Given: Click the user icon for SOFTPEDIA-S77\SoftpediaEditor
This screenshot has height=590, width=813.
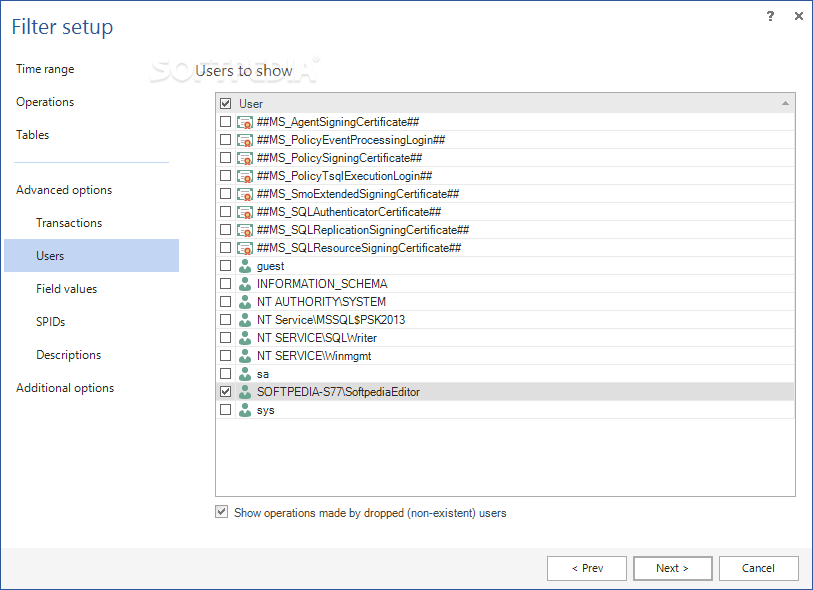Looking at the screenshot, I should (245, 392).
